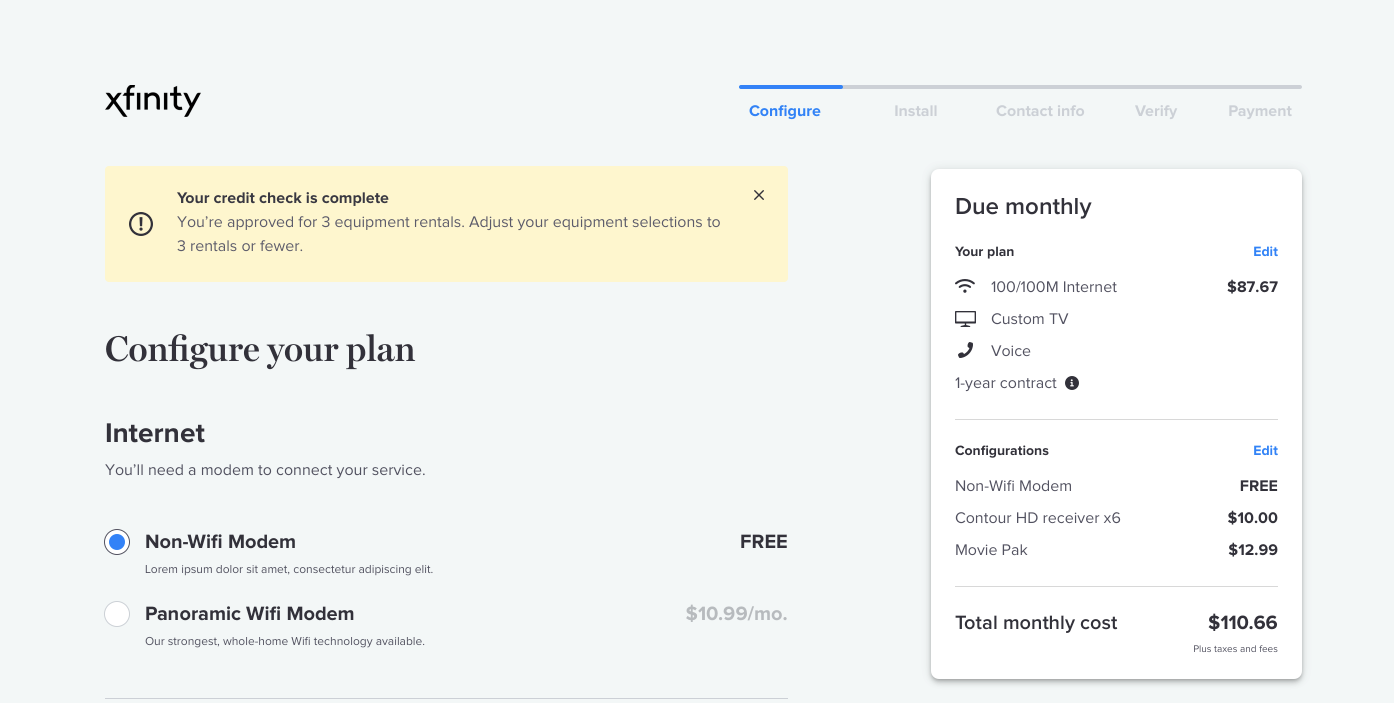Click the 1-year contract text
The width and height of the screenshot is (1394, 703).
1006,383
